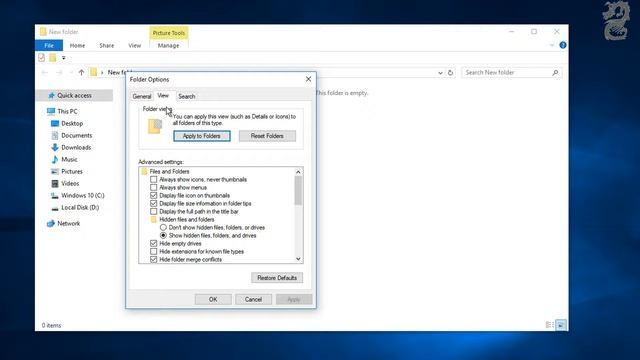This screenshot has width=640, height=360.
Task: Click the search magnifier icon
Action: (555, 73)
